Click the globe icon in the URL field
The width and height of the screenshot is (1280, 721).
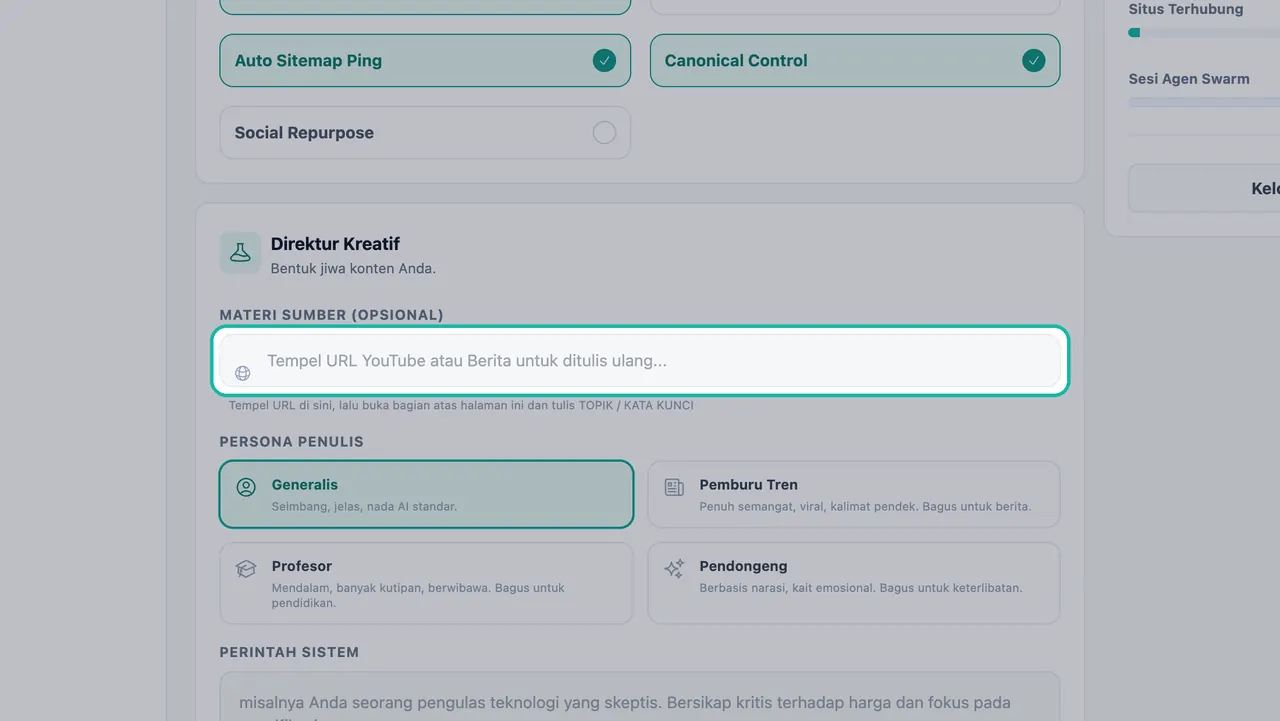click(242, 373)
